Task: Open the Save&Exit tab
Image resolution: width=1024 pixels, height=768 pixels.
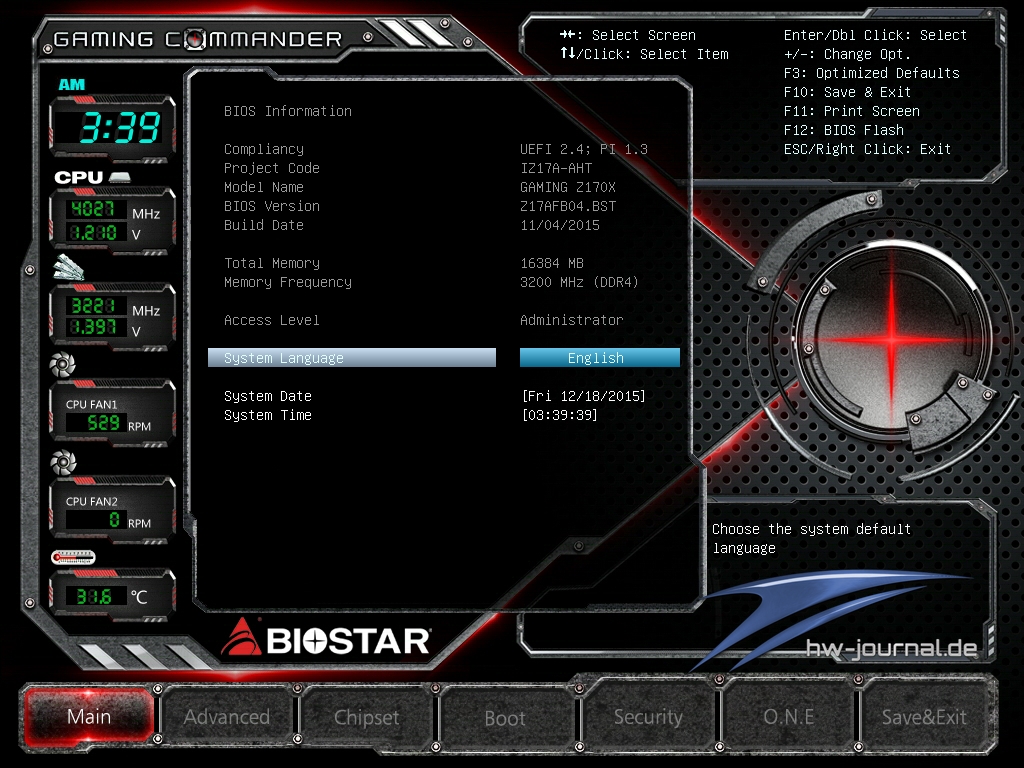Action: (924, 716)
